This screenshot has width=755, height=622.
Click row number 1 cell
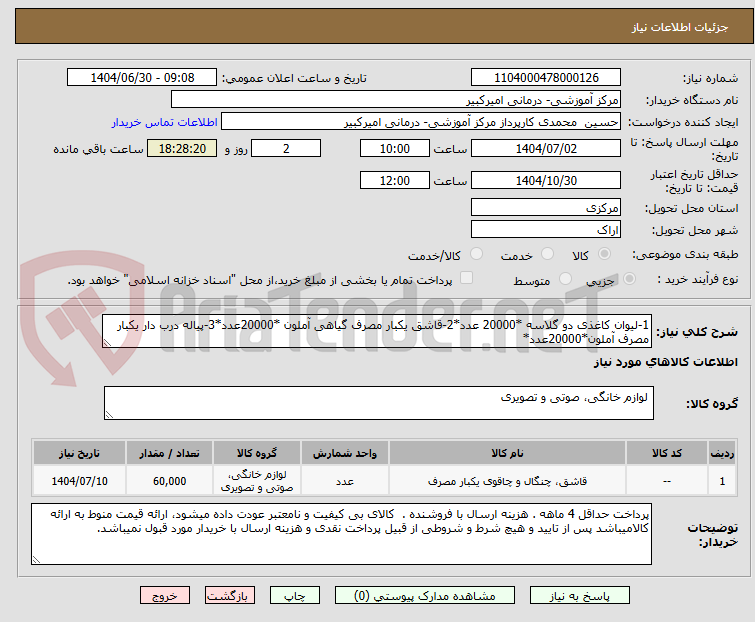[x=722, y=481]
